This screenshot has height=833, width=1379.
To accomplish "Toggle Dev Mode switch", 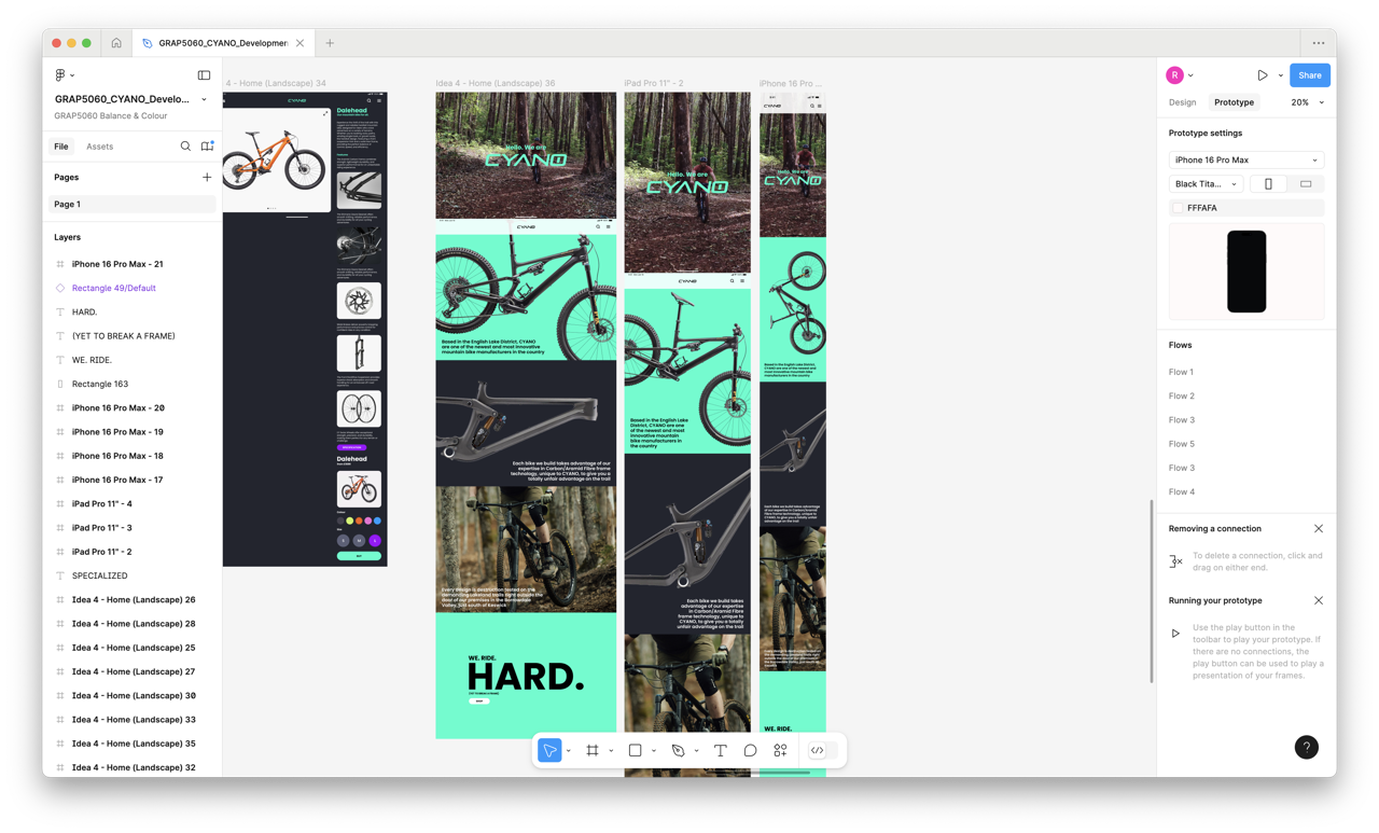I will click(x=823, y=750).
